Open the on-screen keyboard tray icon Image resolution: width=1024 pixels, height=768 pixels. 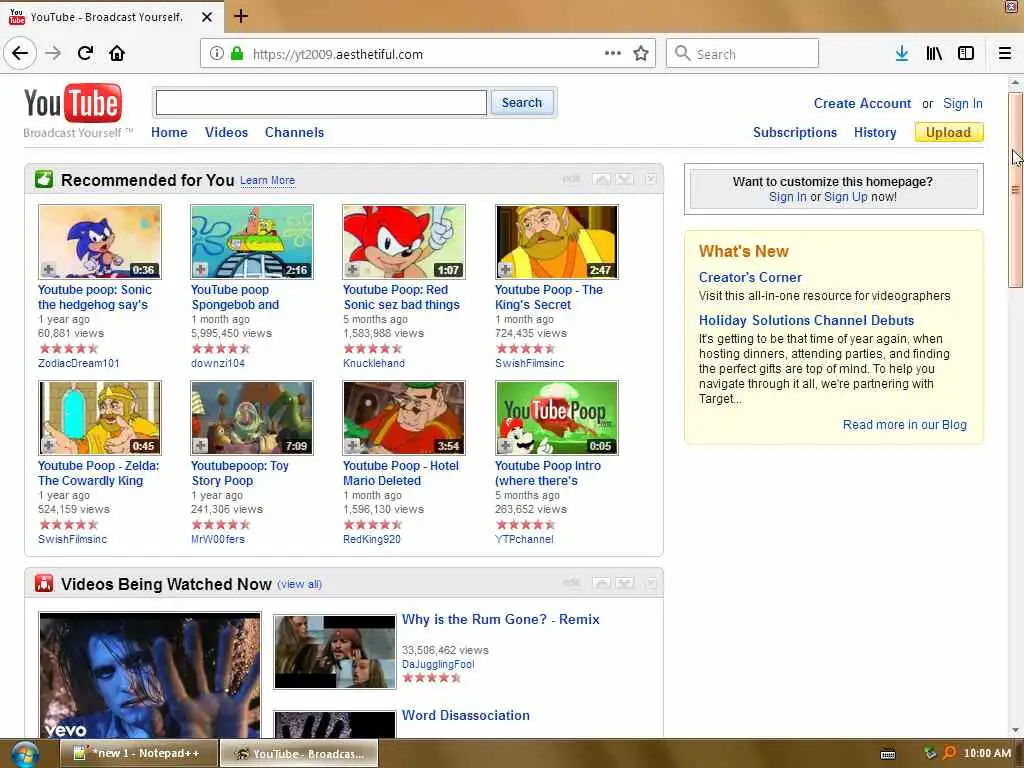point(888,754)
